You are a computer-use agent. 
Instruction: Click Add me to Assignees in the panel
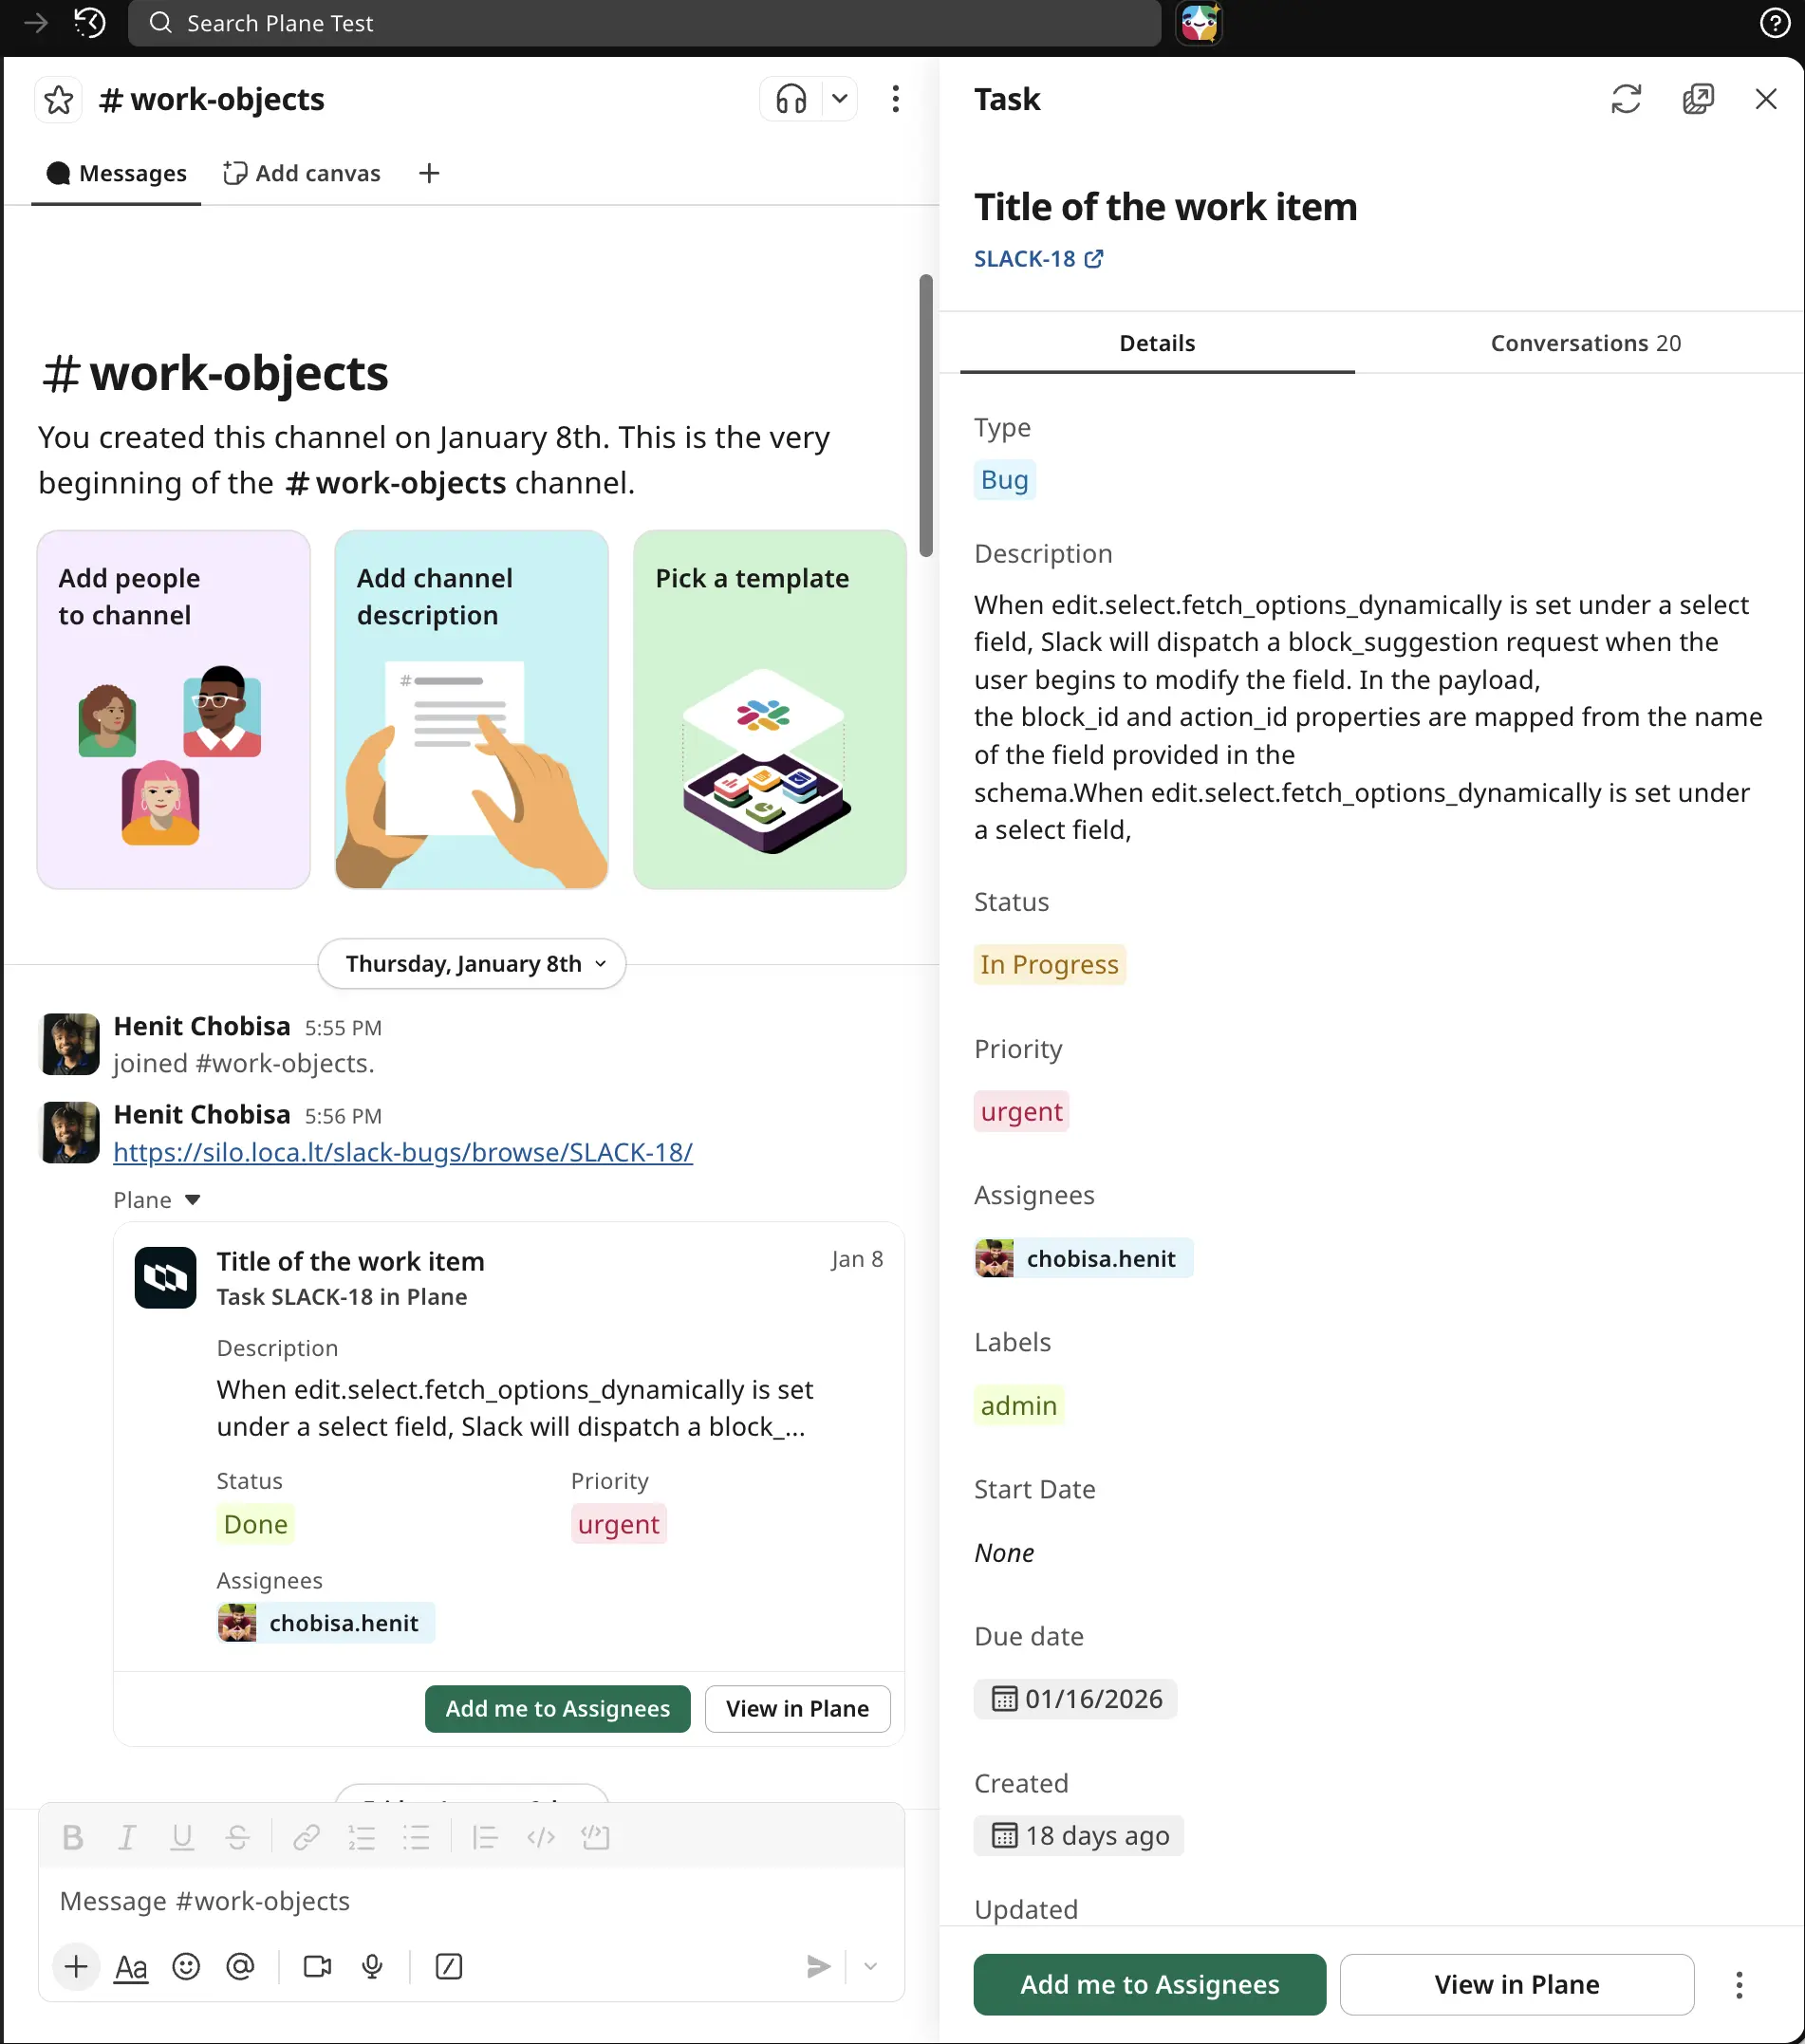(x=1148, y=1984)
